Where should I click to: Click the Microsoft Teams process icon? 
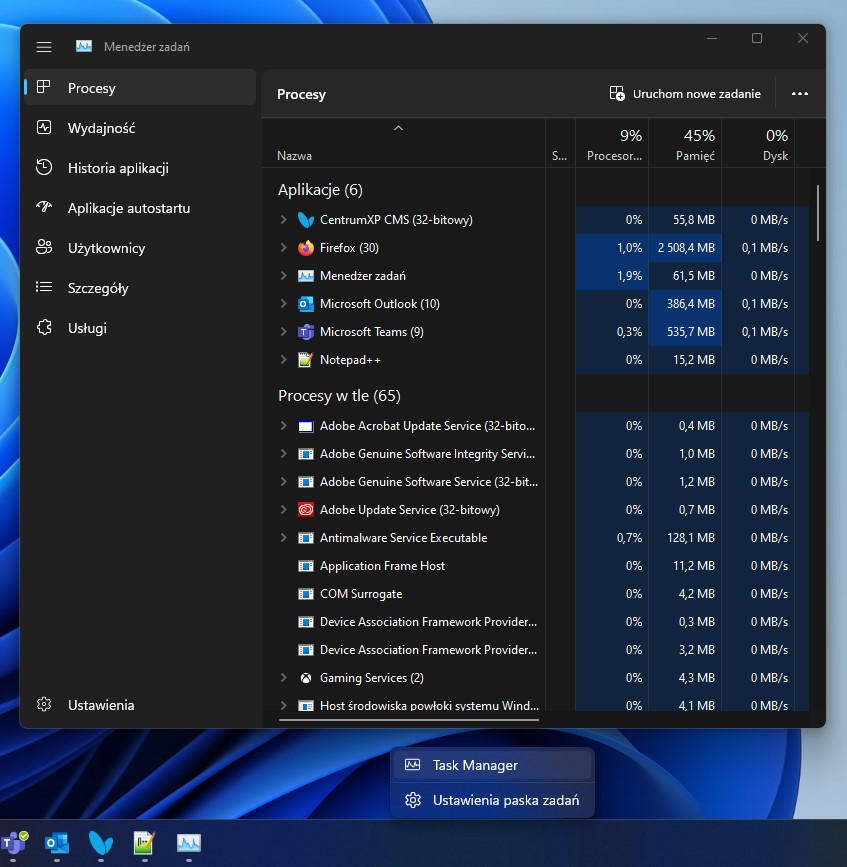(x=306, y=332)
